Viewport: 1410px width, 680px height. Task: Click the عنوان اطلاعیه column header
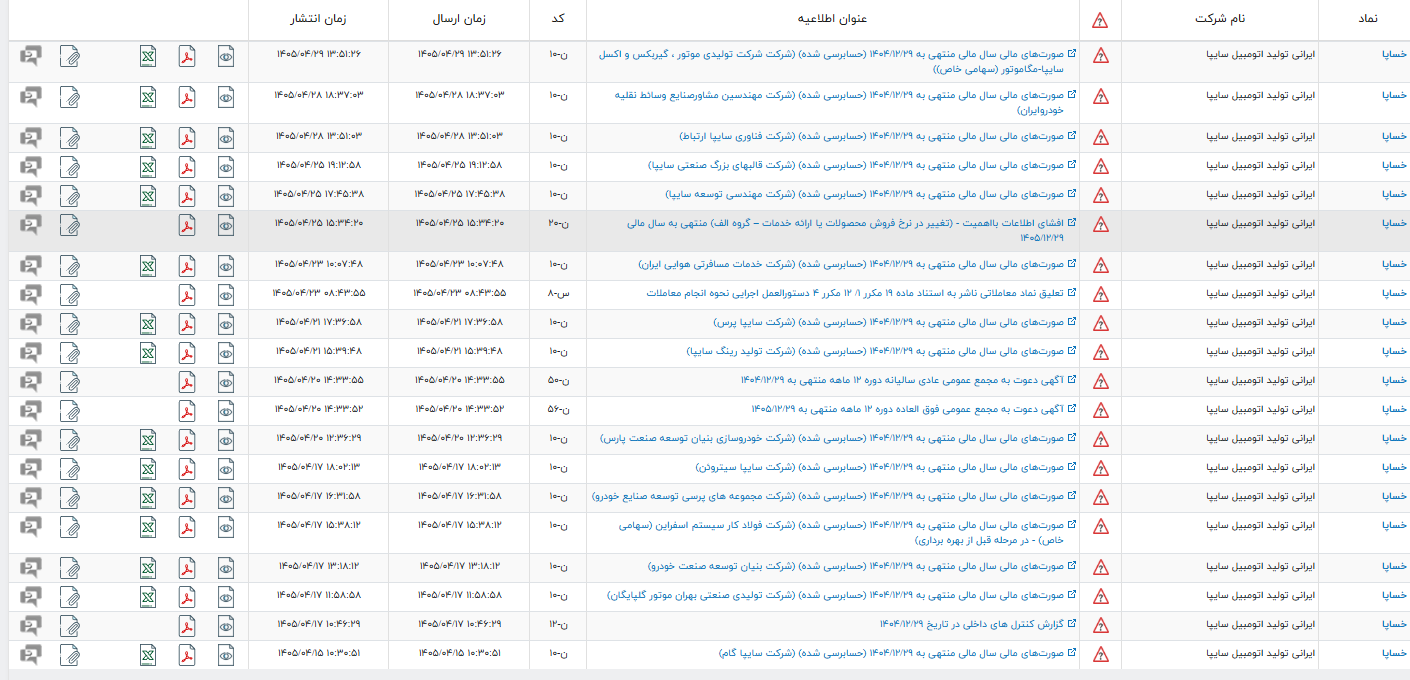832,19
